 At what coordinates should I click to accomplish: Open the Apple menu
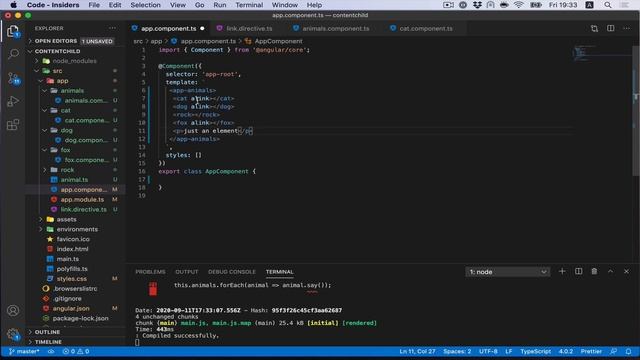[x=13, y=5]
